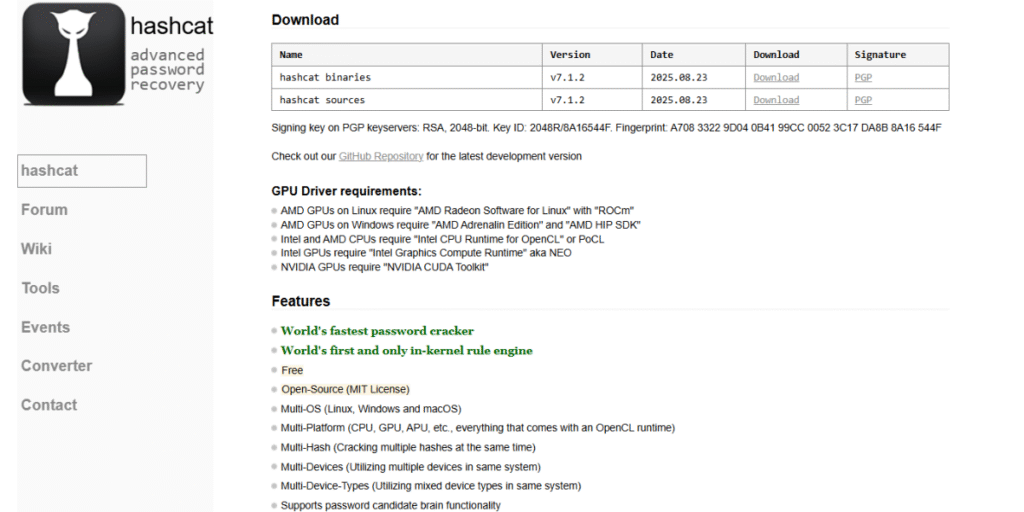Open PGP signature for hashcat sources
This screenshot has width=1024, height=512.
click(863, 100)
